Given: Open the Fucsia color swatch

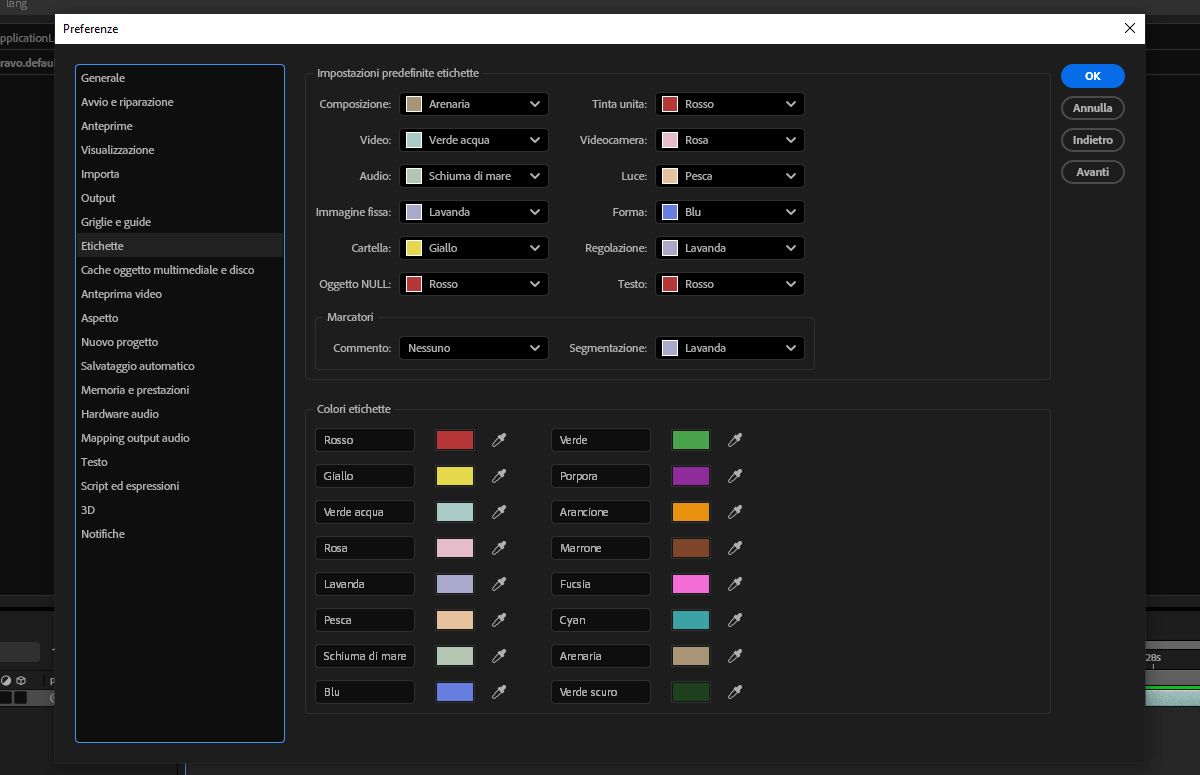Looking at the screenshot, I should click(x=691, y=584).
